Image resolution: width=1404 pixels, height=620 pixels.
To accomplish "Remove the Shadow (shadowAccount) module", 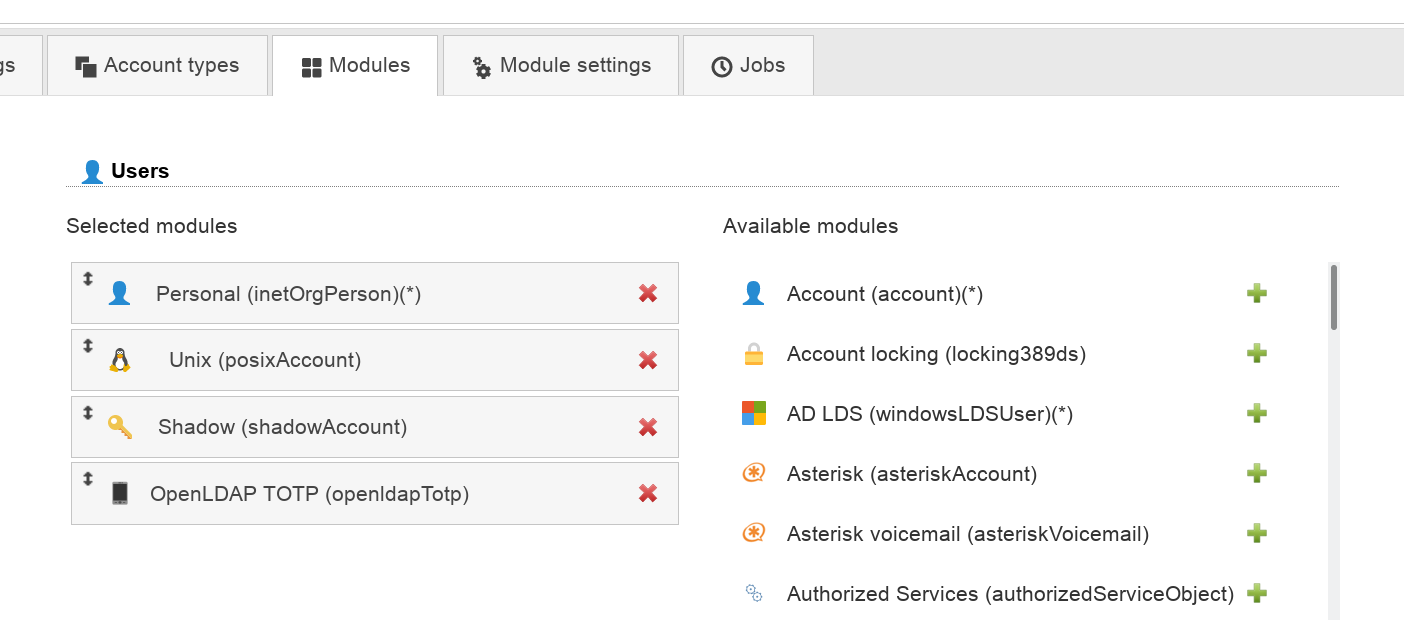I will click(648, 427).
